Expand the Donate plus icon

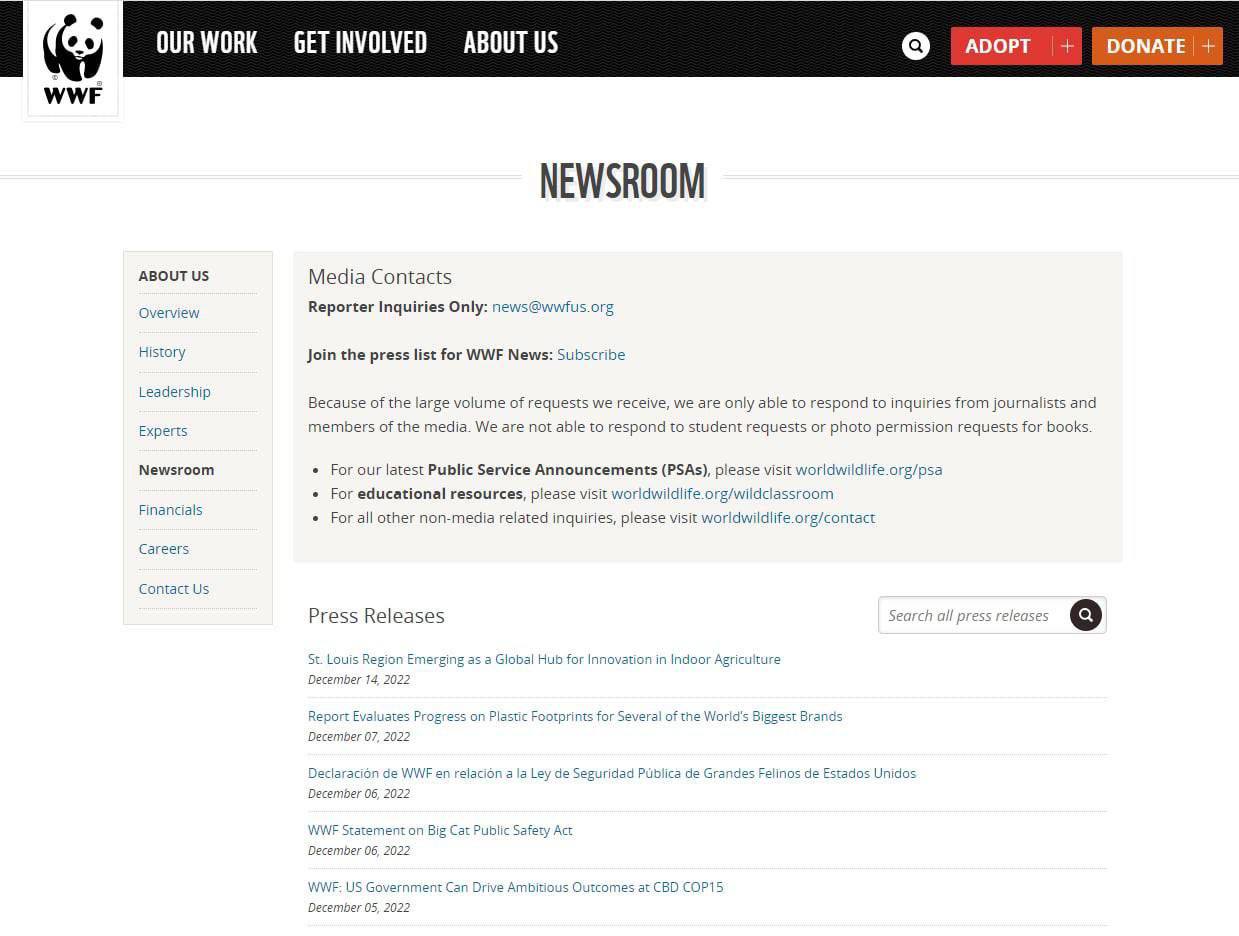[1208, 46]
